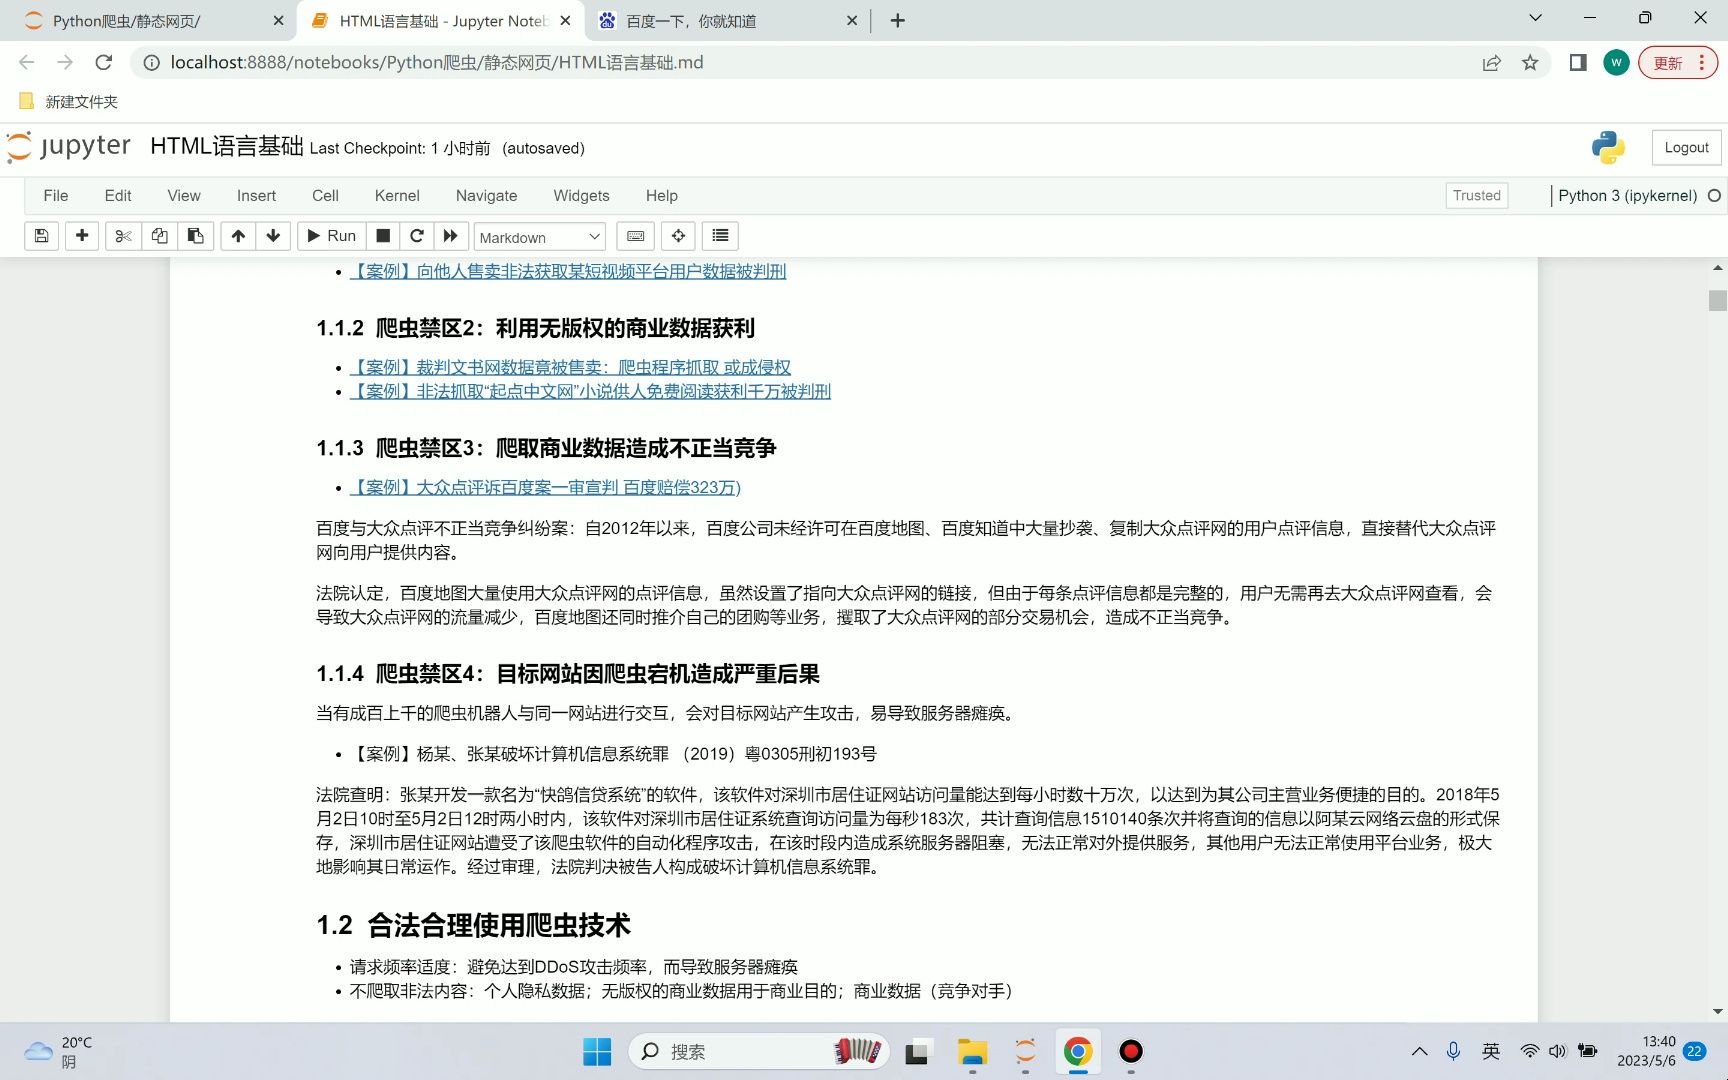Open the Kernel menu
This screenshot has height=1080, width=1728.
[397, 196]
